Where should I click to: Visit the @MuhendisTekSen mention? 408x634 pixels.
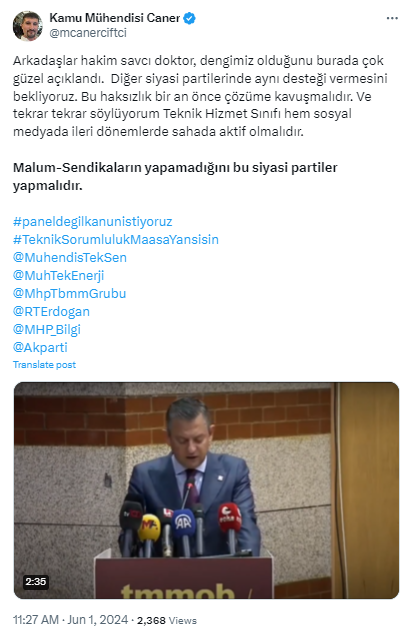(70, 258)
